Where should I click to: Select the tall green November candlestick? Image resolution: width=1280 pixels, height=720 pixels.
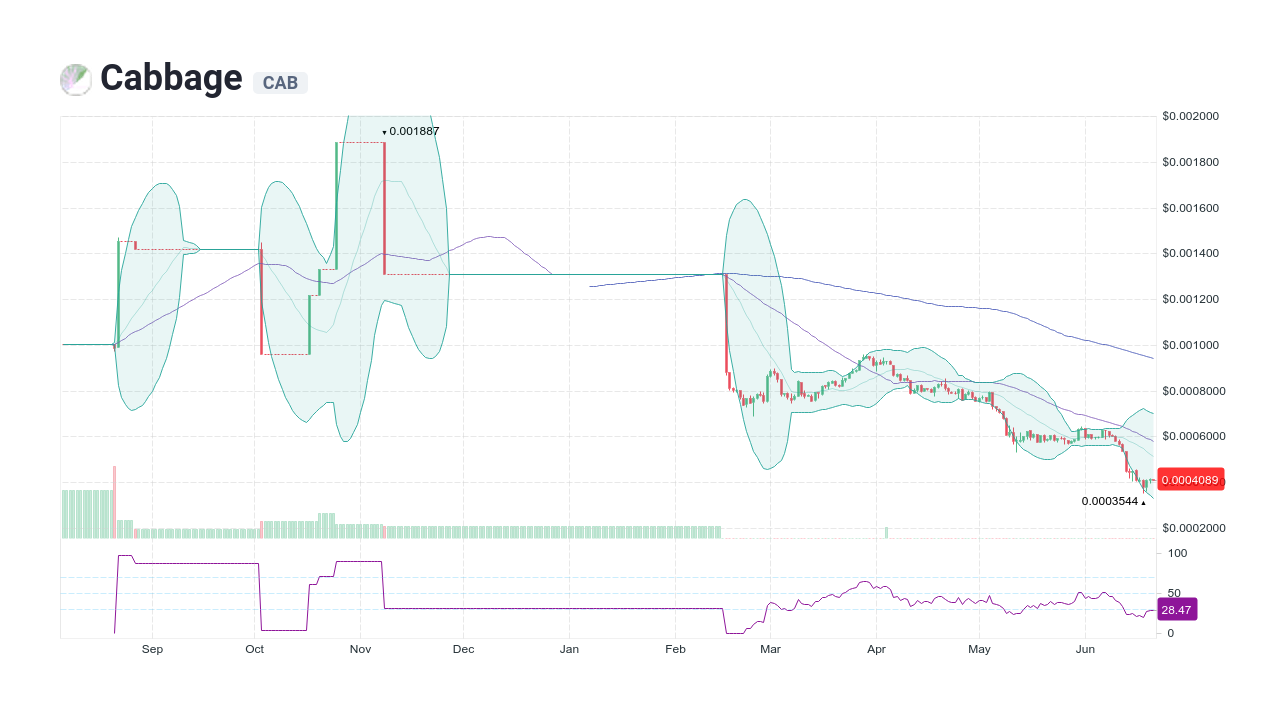[336, 200]
